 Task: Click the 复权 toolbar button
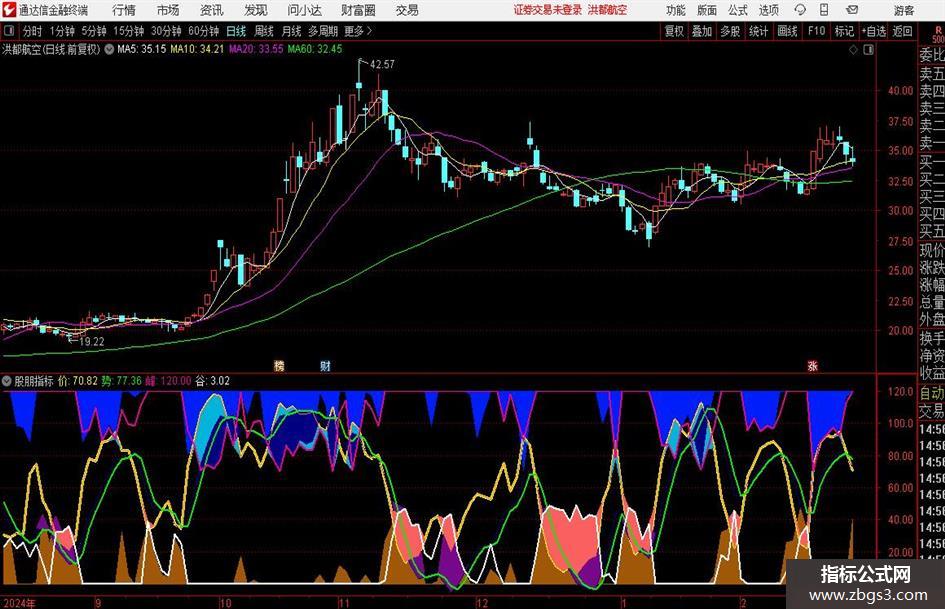[x=674, y=31]
